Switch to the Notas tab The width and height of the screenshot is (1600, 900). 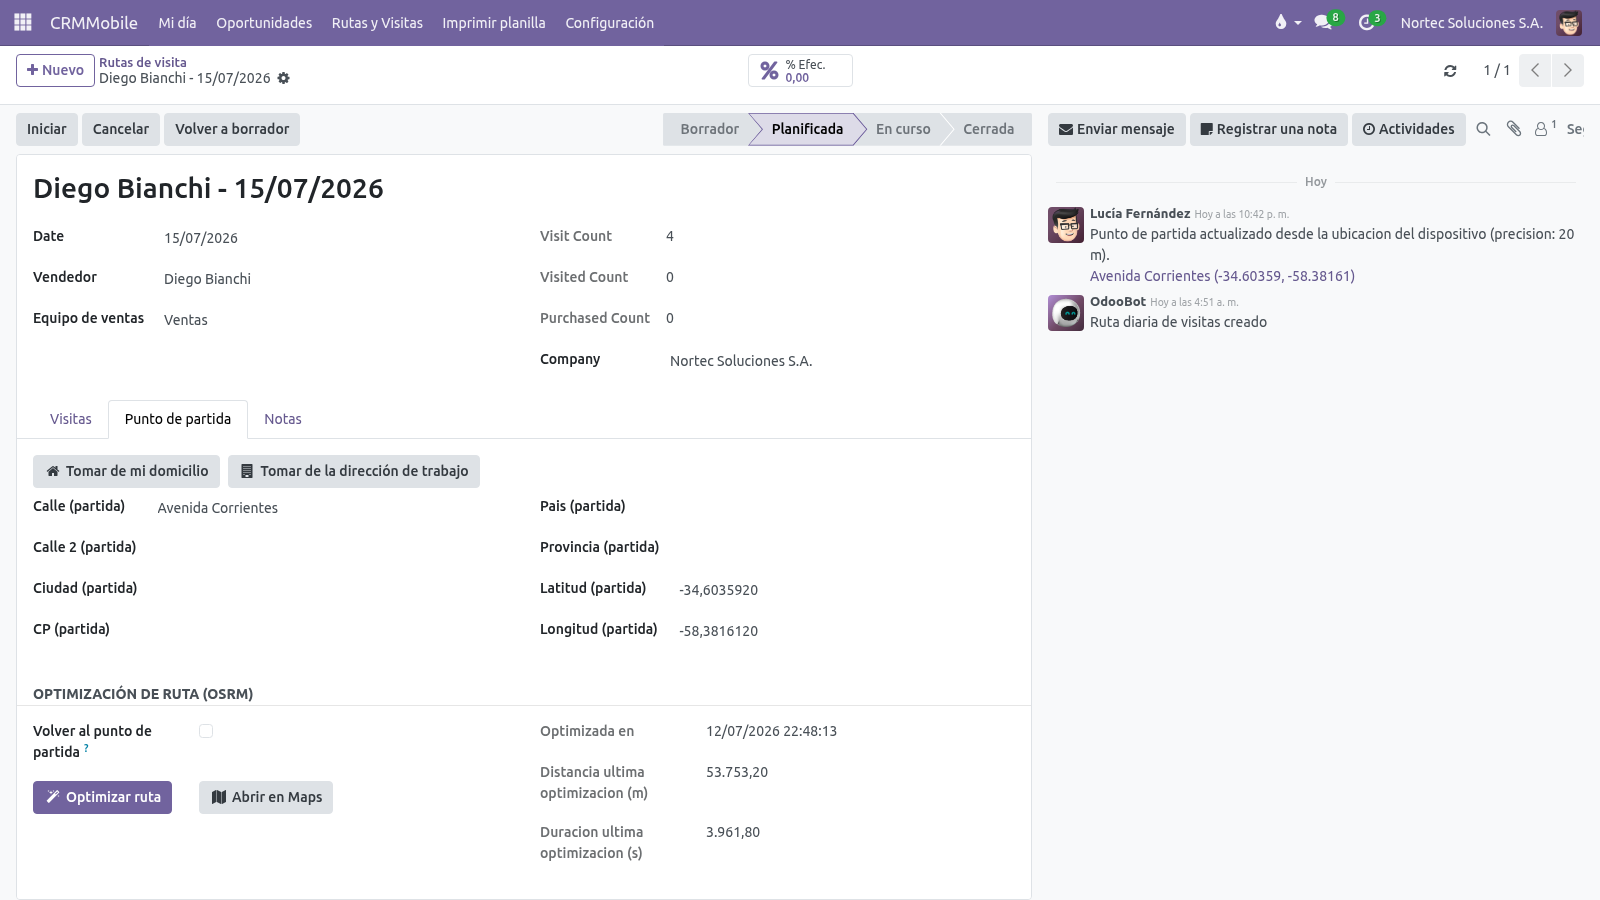tap(283, 419)
